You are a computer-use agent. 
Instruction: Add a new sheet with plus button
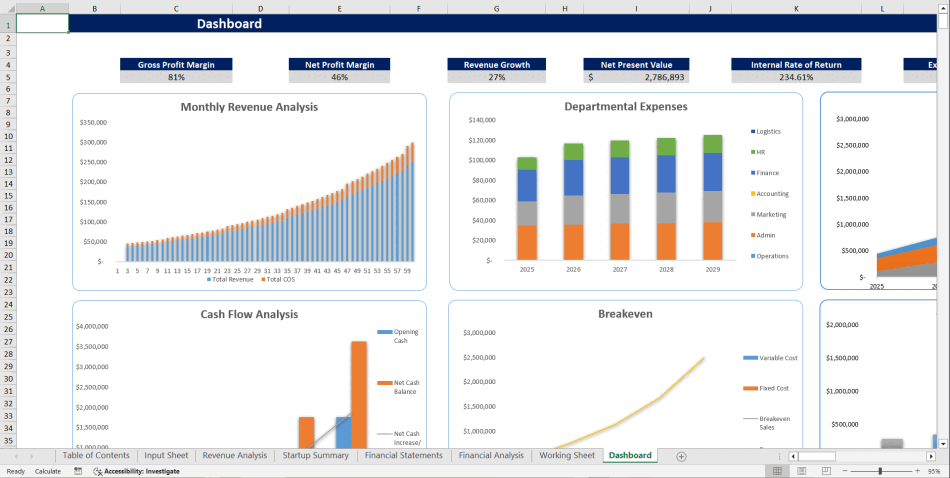point(681,456)
